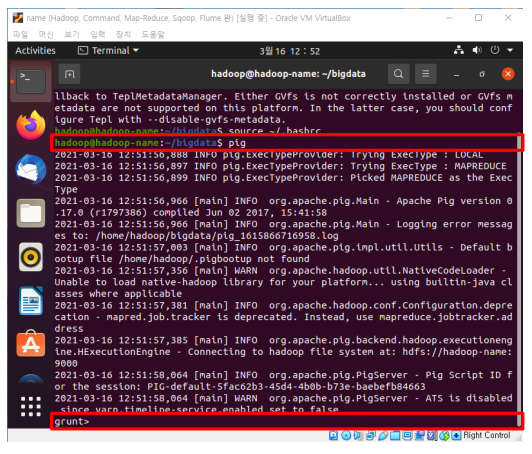
Task: Launch Rhythmbox music player from the dock
Action: point(31,257)
